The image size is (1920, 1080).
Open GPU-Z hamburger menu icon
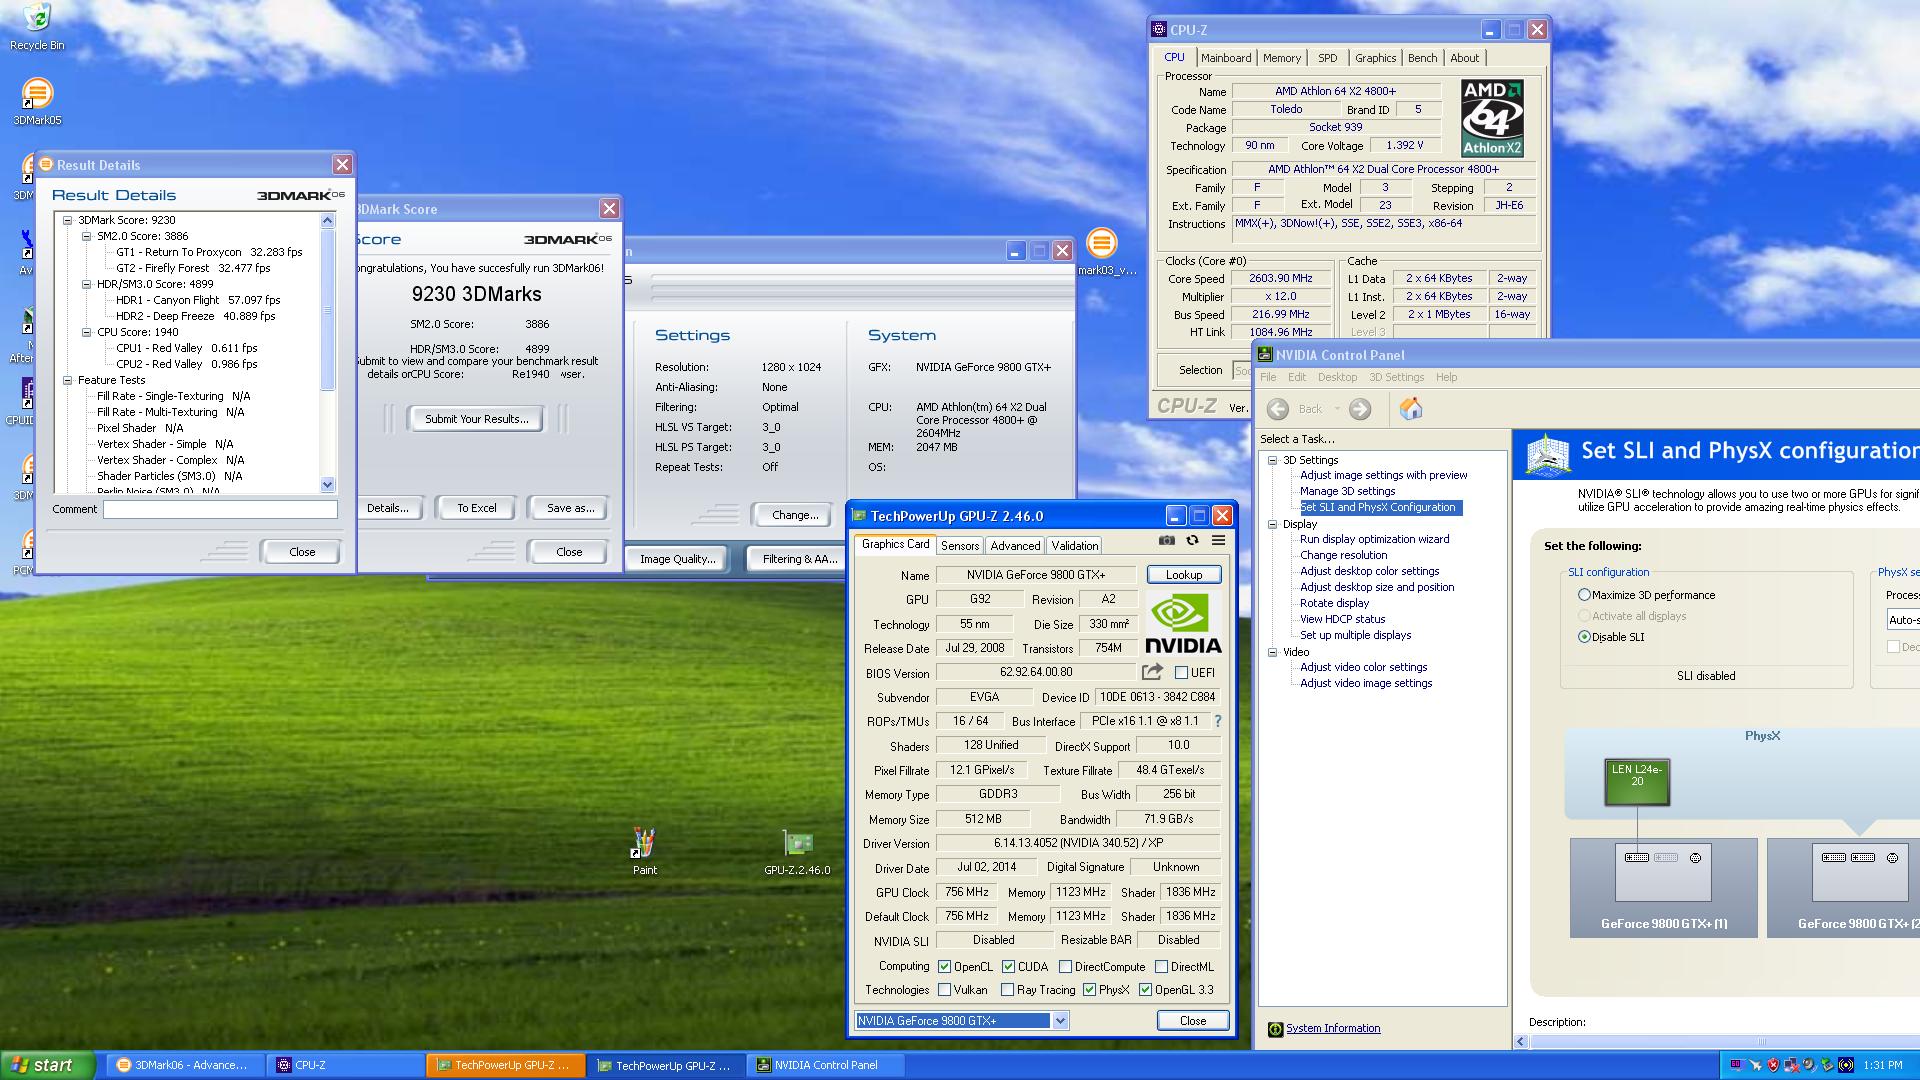(1218, 540)
